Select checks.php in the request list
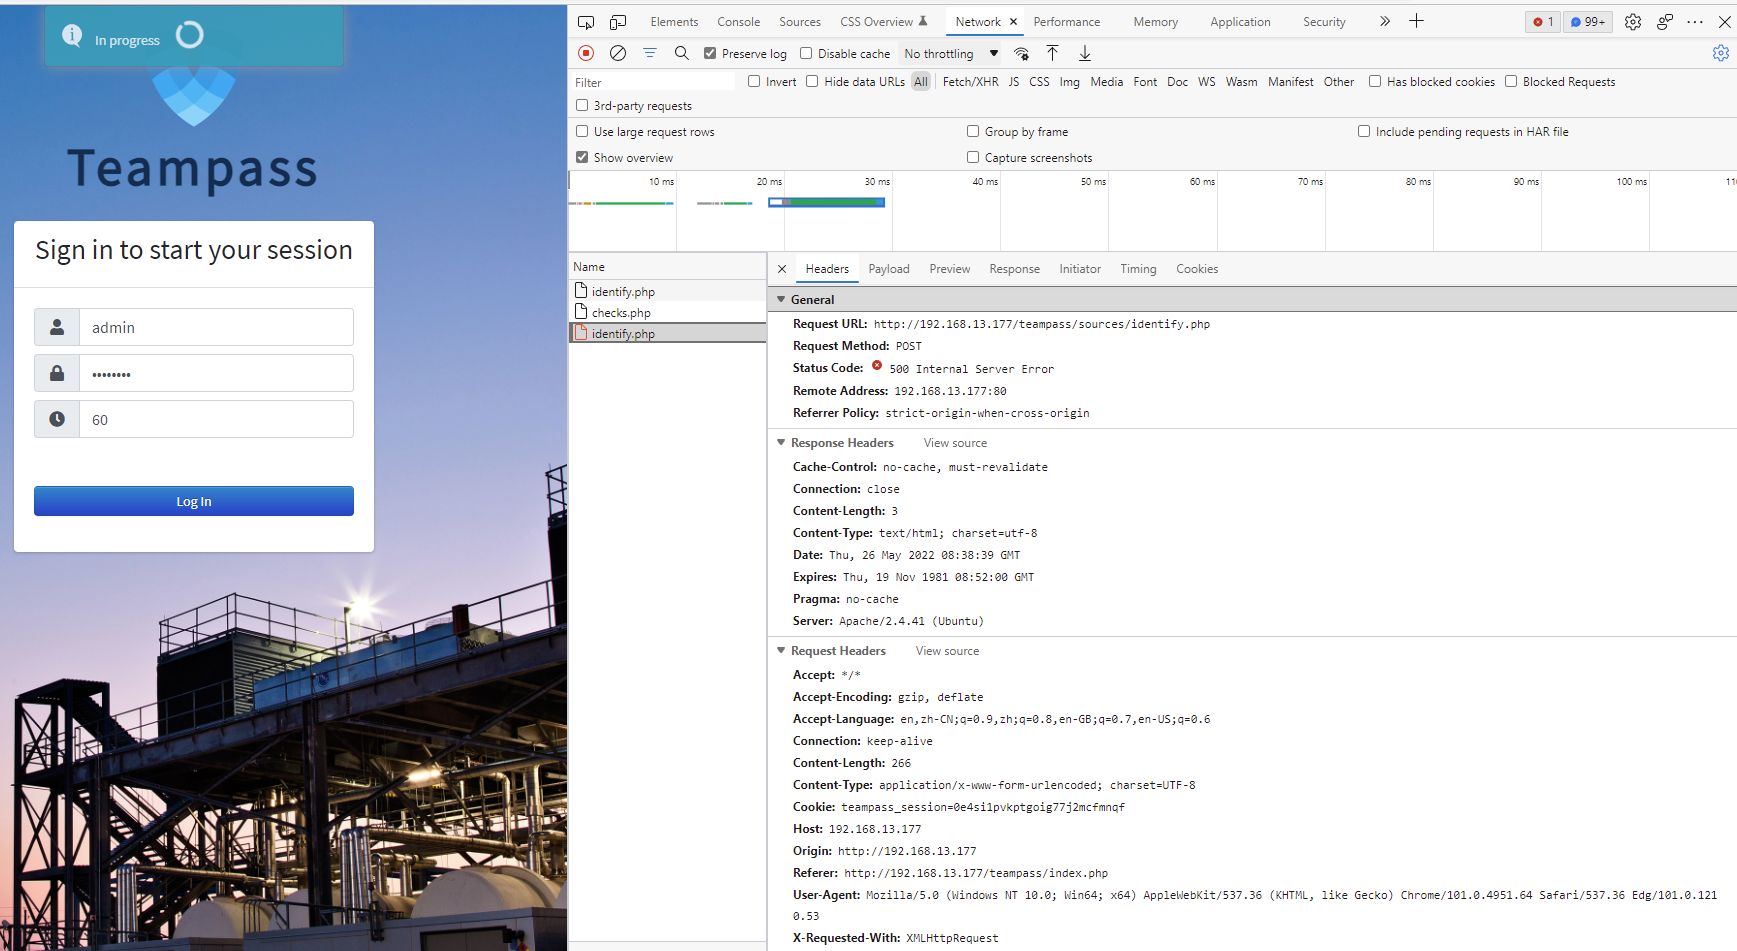 tap(621, 313)
